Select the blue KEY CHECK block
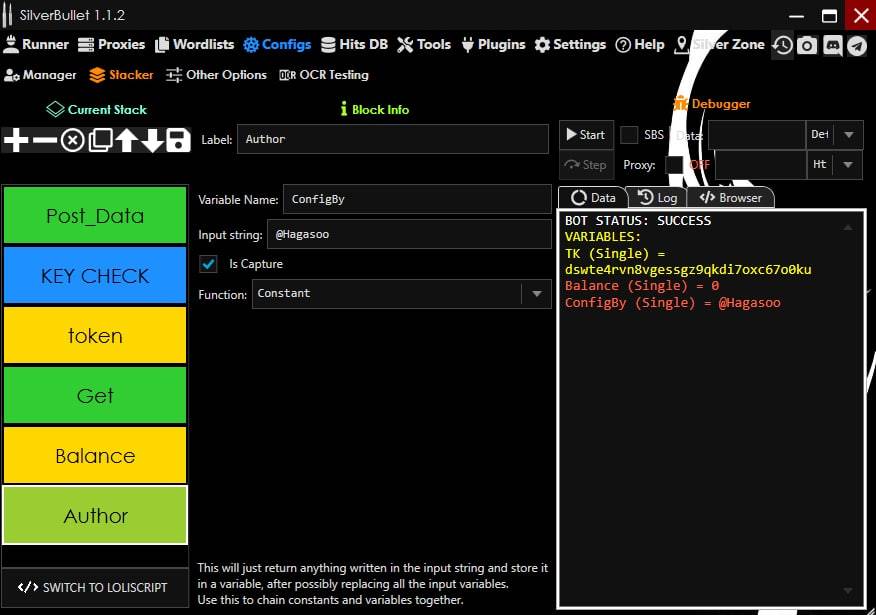Screen dimensions: 876x615 pyautogui.click(x=95, y=276)
